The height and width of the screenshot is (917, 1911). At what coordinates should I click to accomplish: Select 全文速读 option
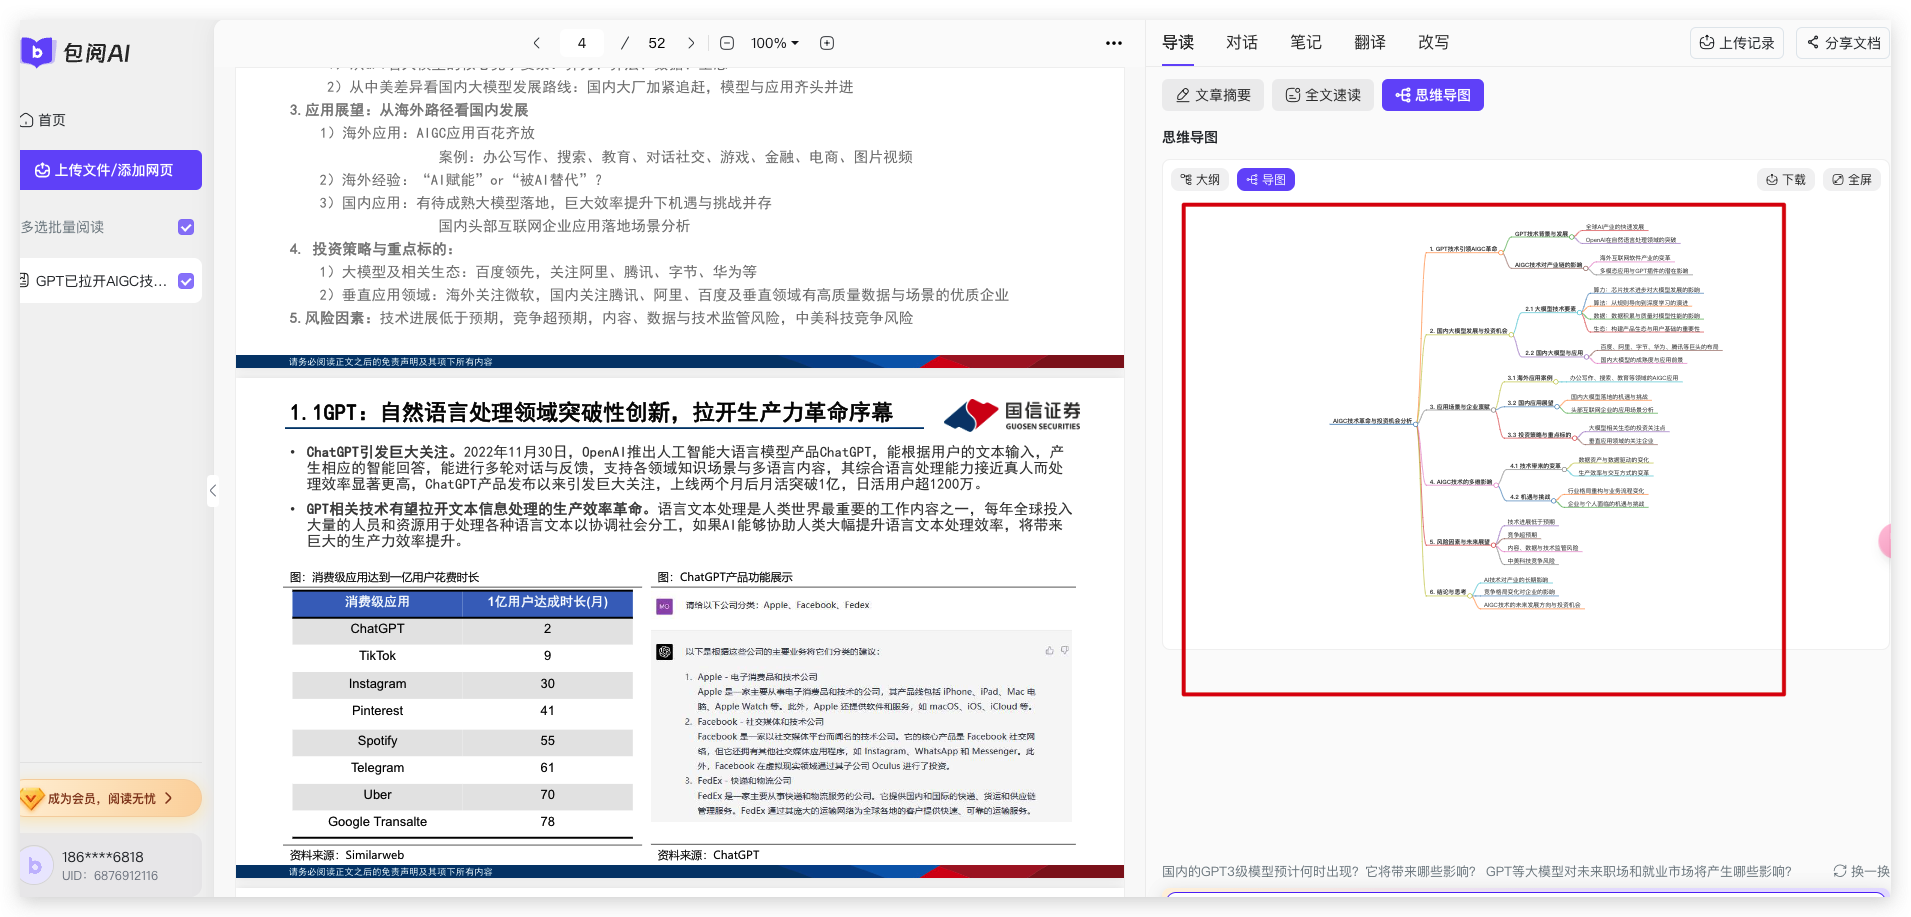pyautogui.click(x=1323, y=95)
